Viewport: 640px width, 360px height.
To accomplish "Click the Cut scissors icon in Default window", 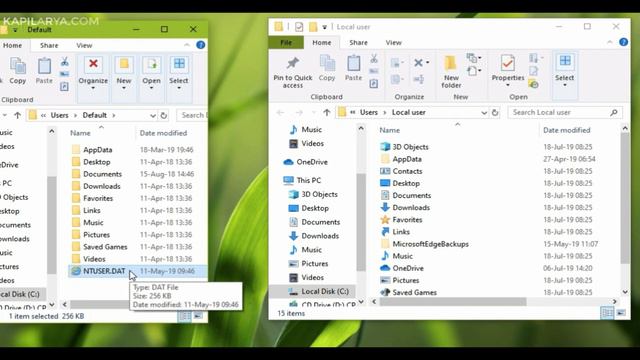I will point(64,62).
